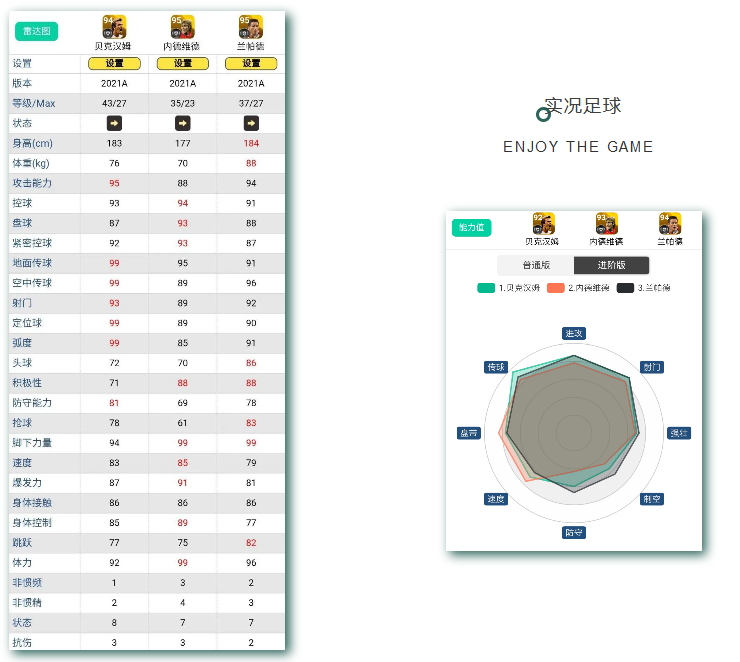Viewport: 740px width, 662px height.
Task: Click the ENJOY THE GAME text
Action: click(578, 147)
